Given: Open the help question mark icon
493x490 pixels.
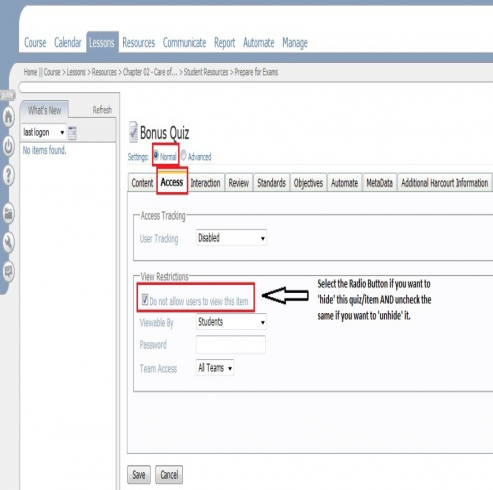Looking at the screenshot, I should [8, 175].
